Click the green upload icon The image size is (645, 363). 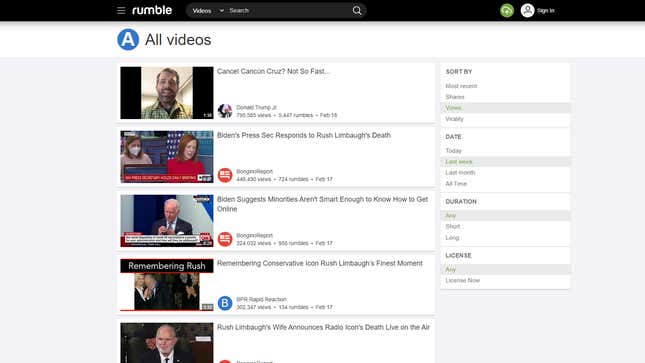coord(507,10)
